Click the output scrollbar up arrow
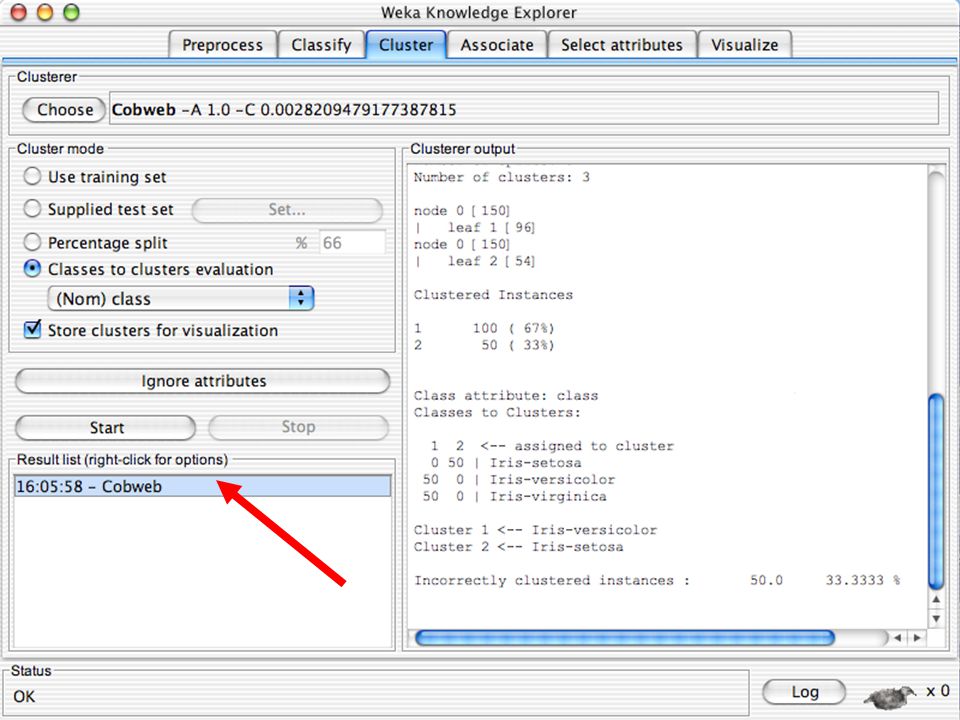This screenshot has width=960, height=720. [x=936, y=600]
